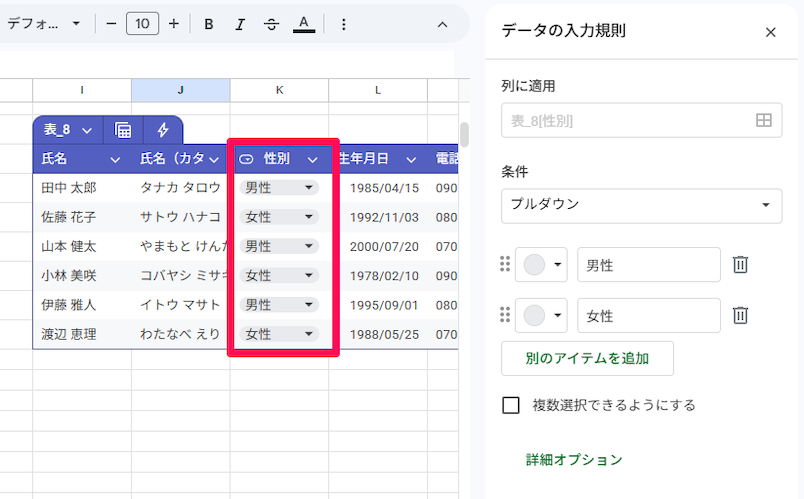Delete the 女性 dropdown item
Viewport: 804px width, 499px height.
click(740, 315)
